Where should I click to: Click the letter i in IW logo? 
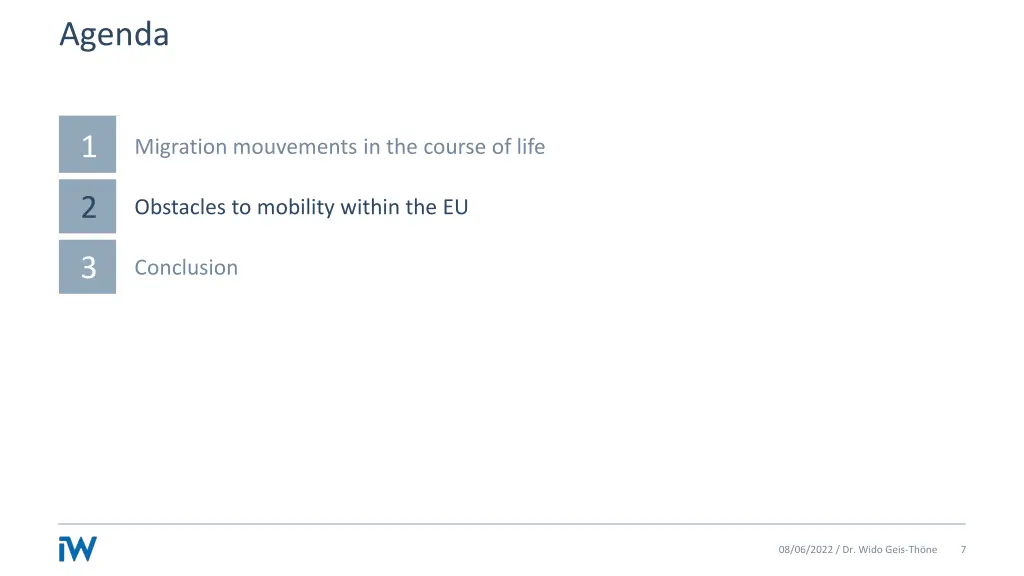click(63, 549)
